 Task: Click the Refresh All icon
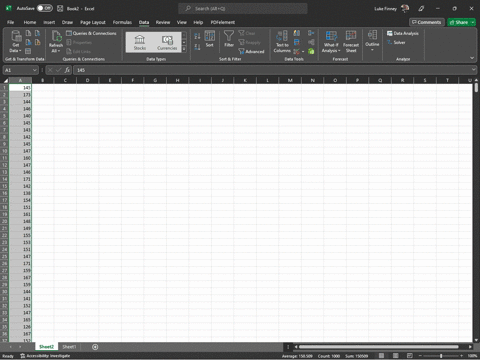(56, 41)
